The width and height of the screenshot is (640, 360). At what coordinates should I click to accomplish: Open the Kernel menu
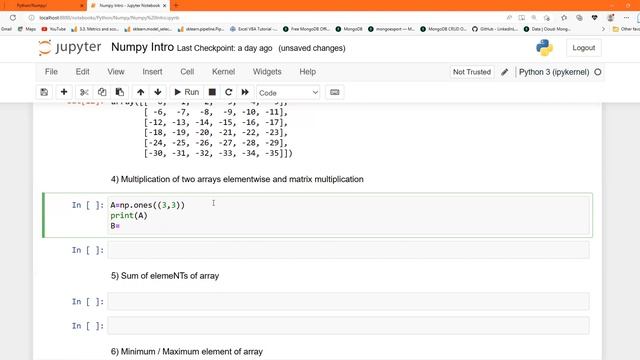click(223, 72)
